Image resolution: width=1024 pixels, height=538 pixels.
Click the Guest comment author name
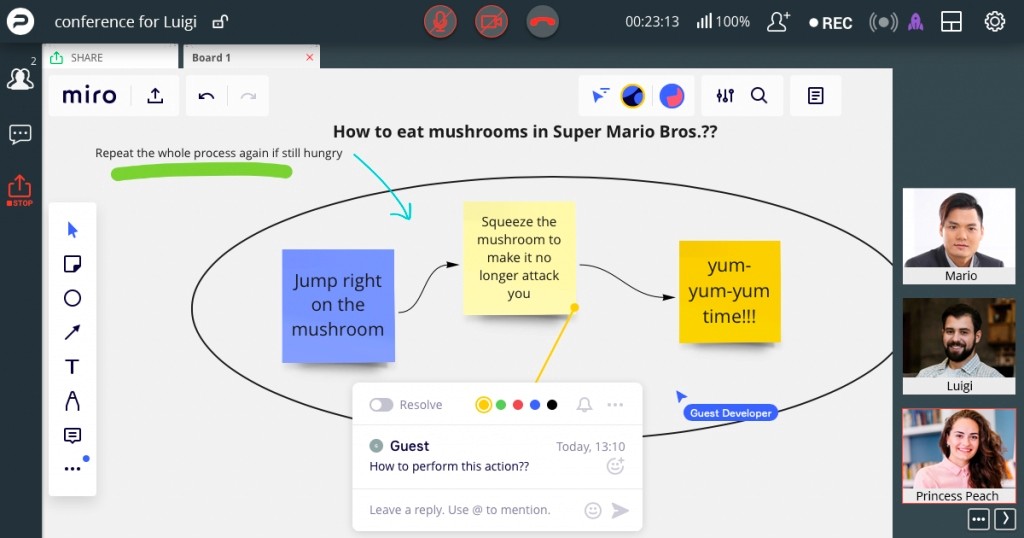(409, 446)
